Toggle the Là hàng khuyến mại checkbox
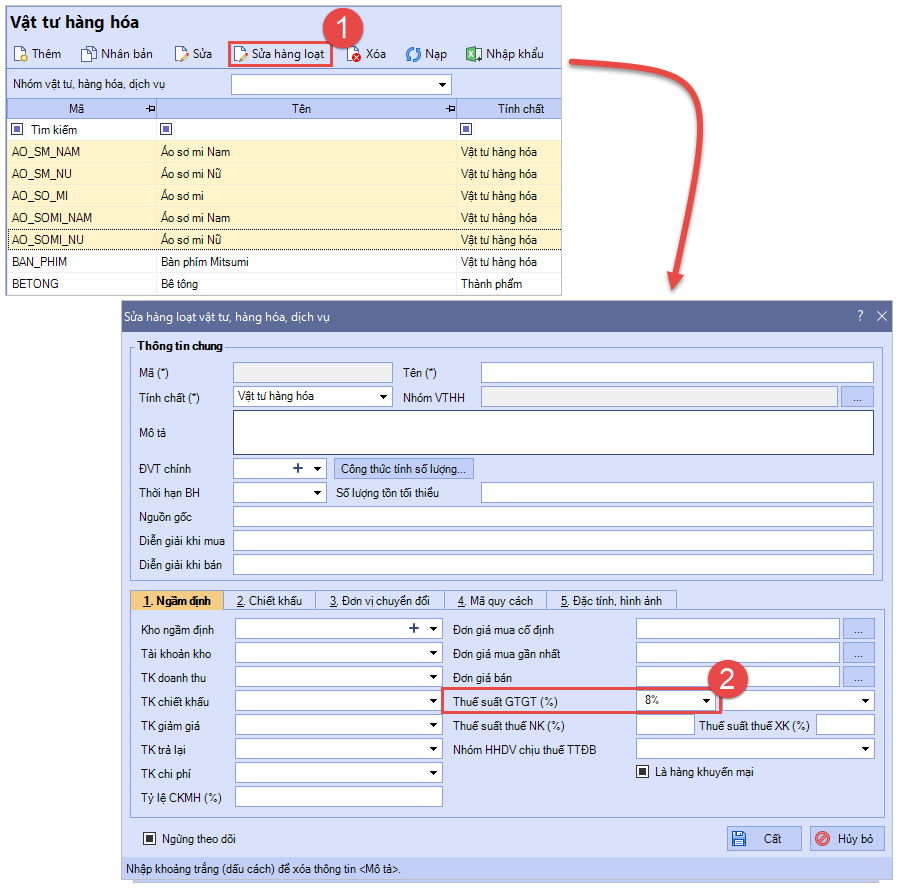This screenshot has height=888, width=899. [644, 771]
